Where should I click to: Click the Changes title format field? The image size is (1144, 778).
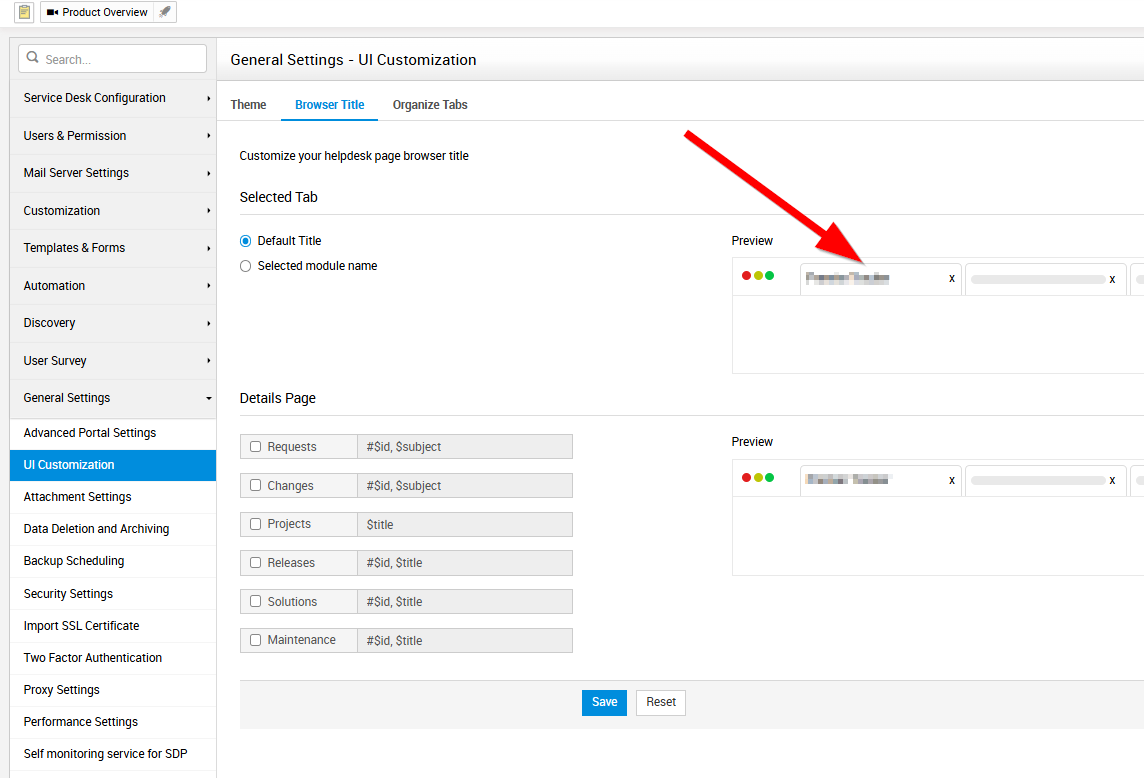point(465,485)
